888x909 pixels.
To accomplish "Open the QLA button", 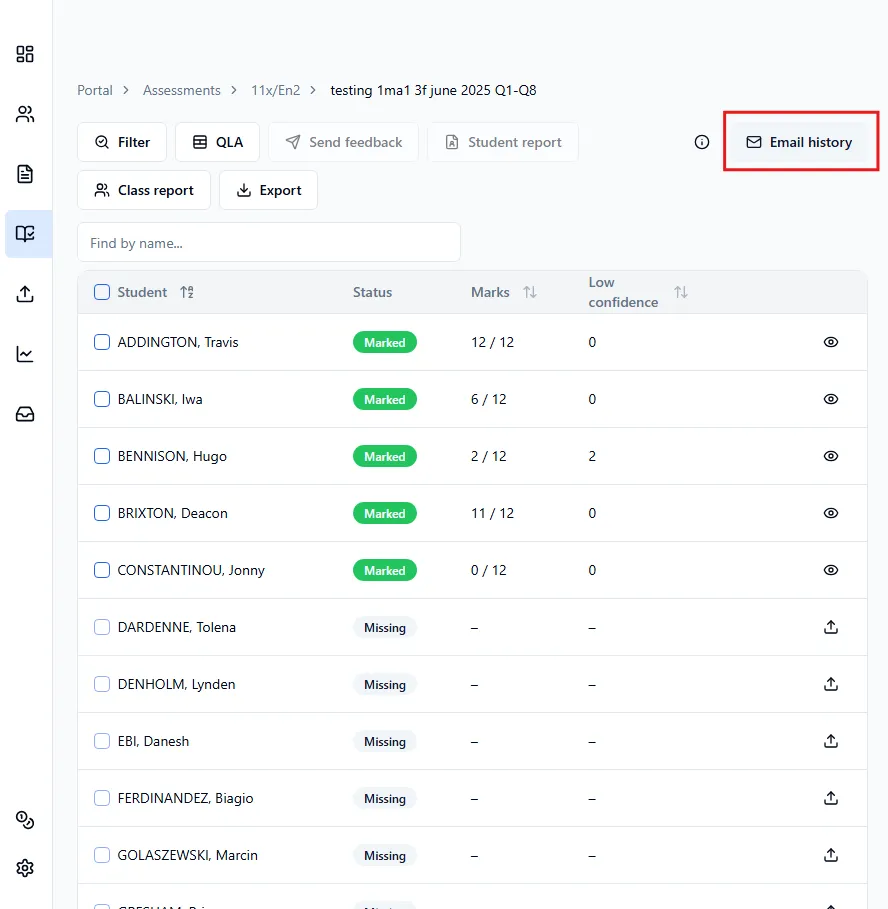I will (x=217, y=142).
